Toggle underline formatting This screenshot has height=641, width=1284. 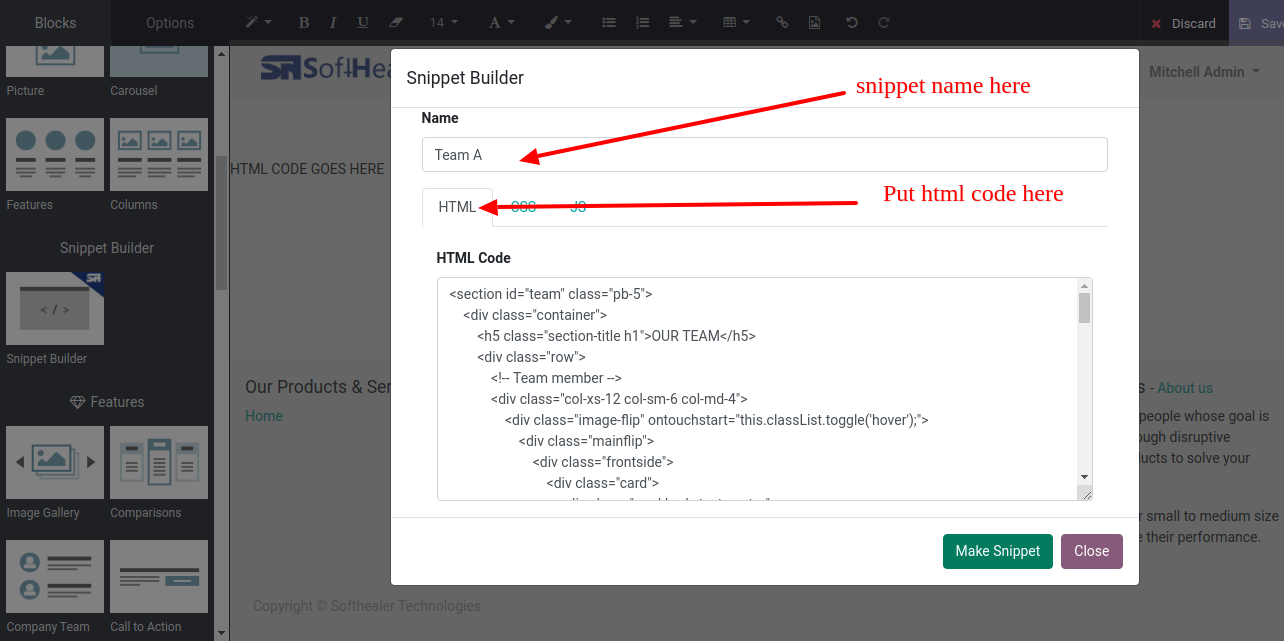[362, 22]
